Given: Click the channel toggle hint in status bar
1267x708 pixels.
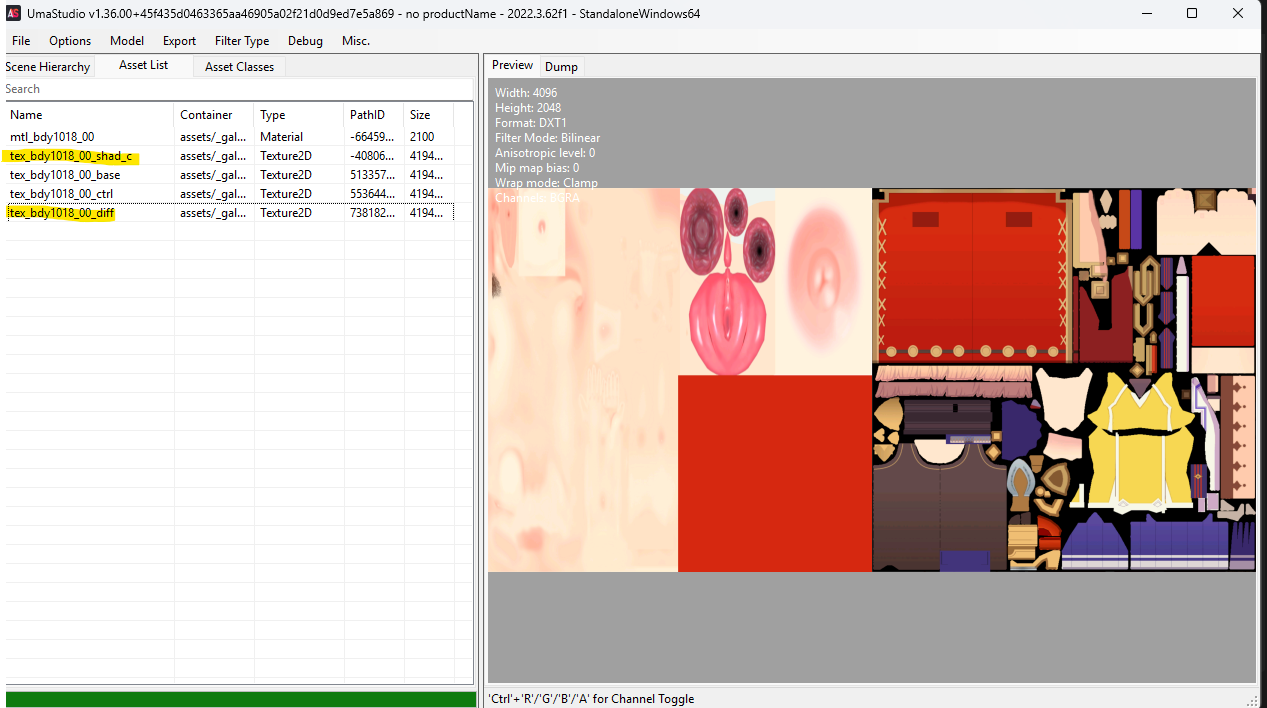Looking at the screenshot, I should click(x=591, y=699).
